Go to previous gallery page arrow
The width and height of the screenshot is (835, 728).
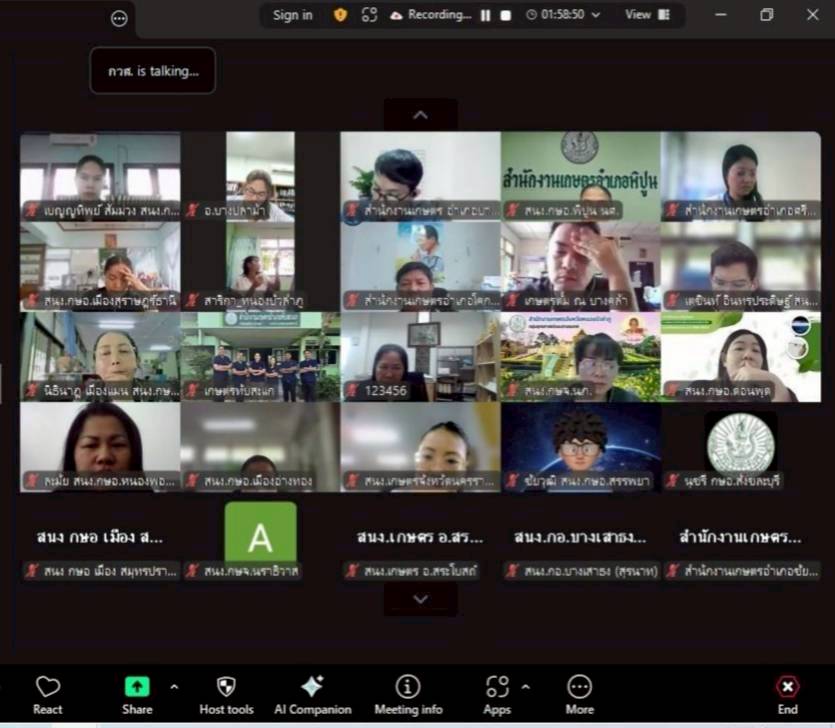(420, 115)
